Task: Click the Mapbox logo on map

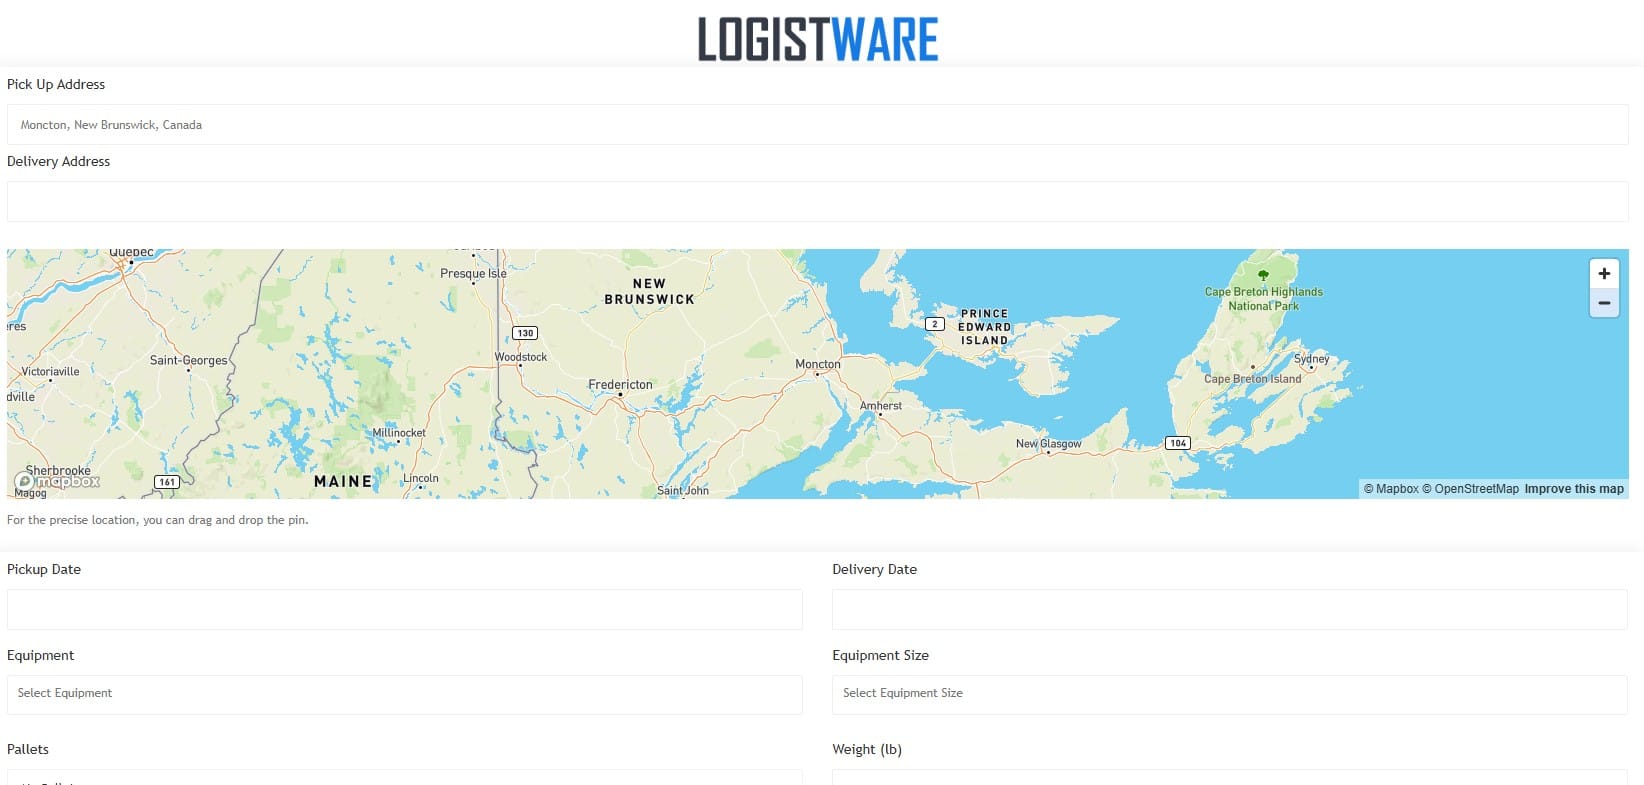Action: pos(58,482)
